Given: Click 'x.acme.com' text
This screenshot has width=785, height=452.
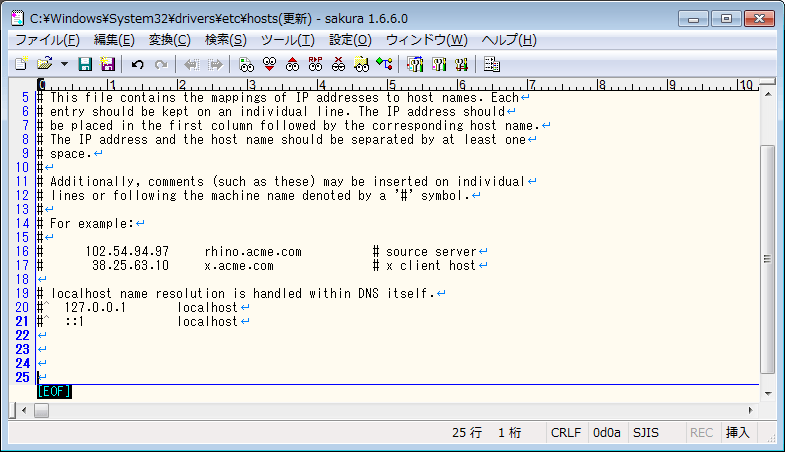Looking at the screenshot, I should [239, 265].
